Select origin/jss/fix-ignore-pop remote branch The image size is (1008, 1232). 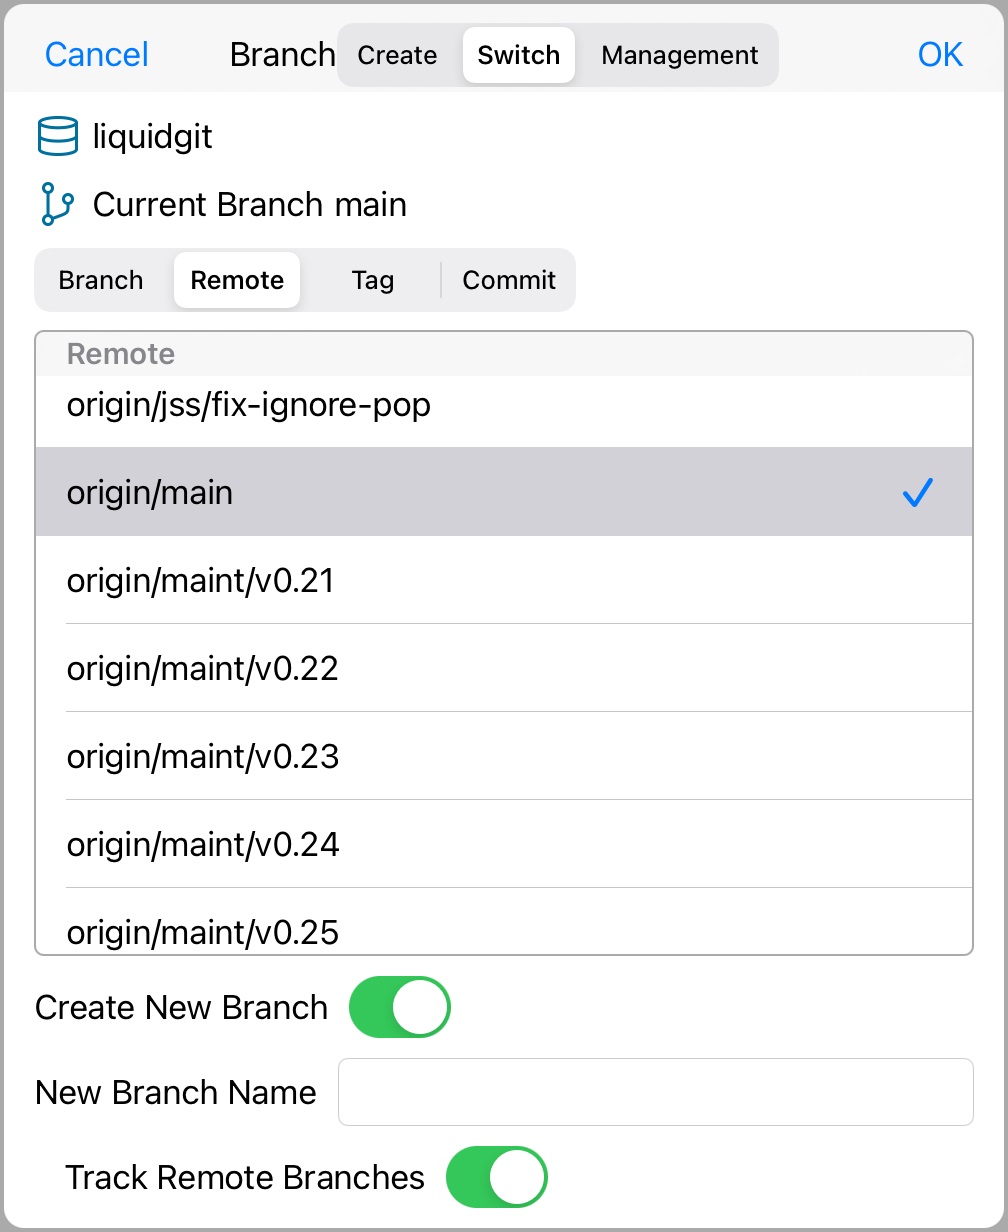(249, 405)
